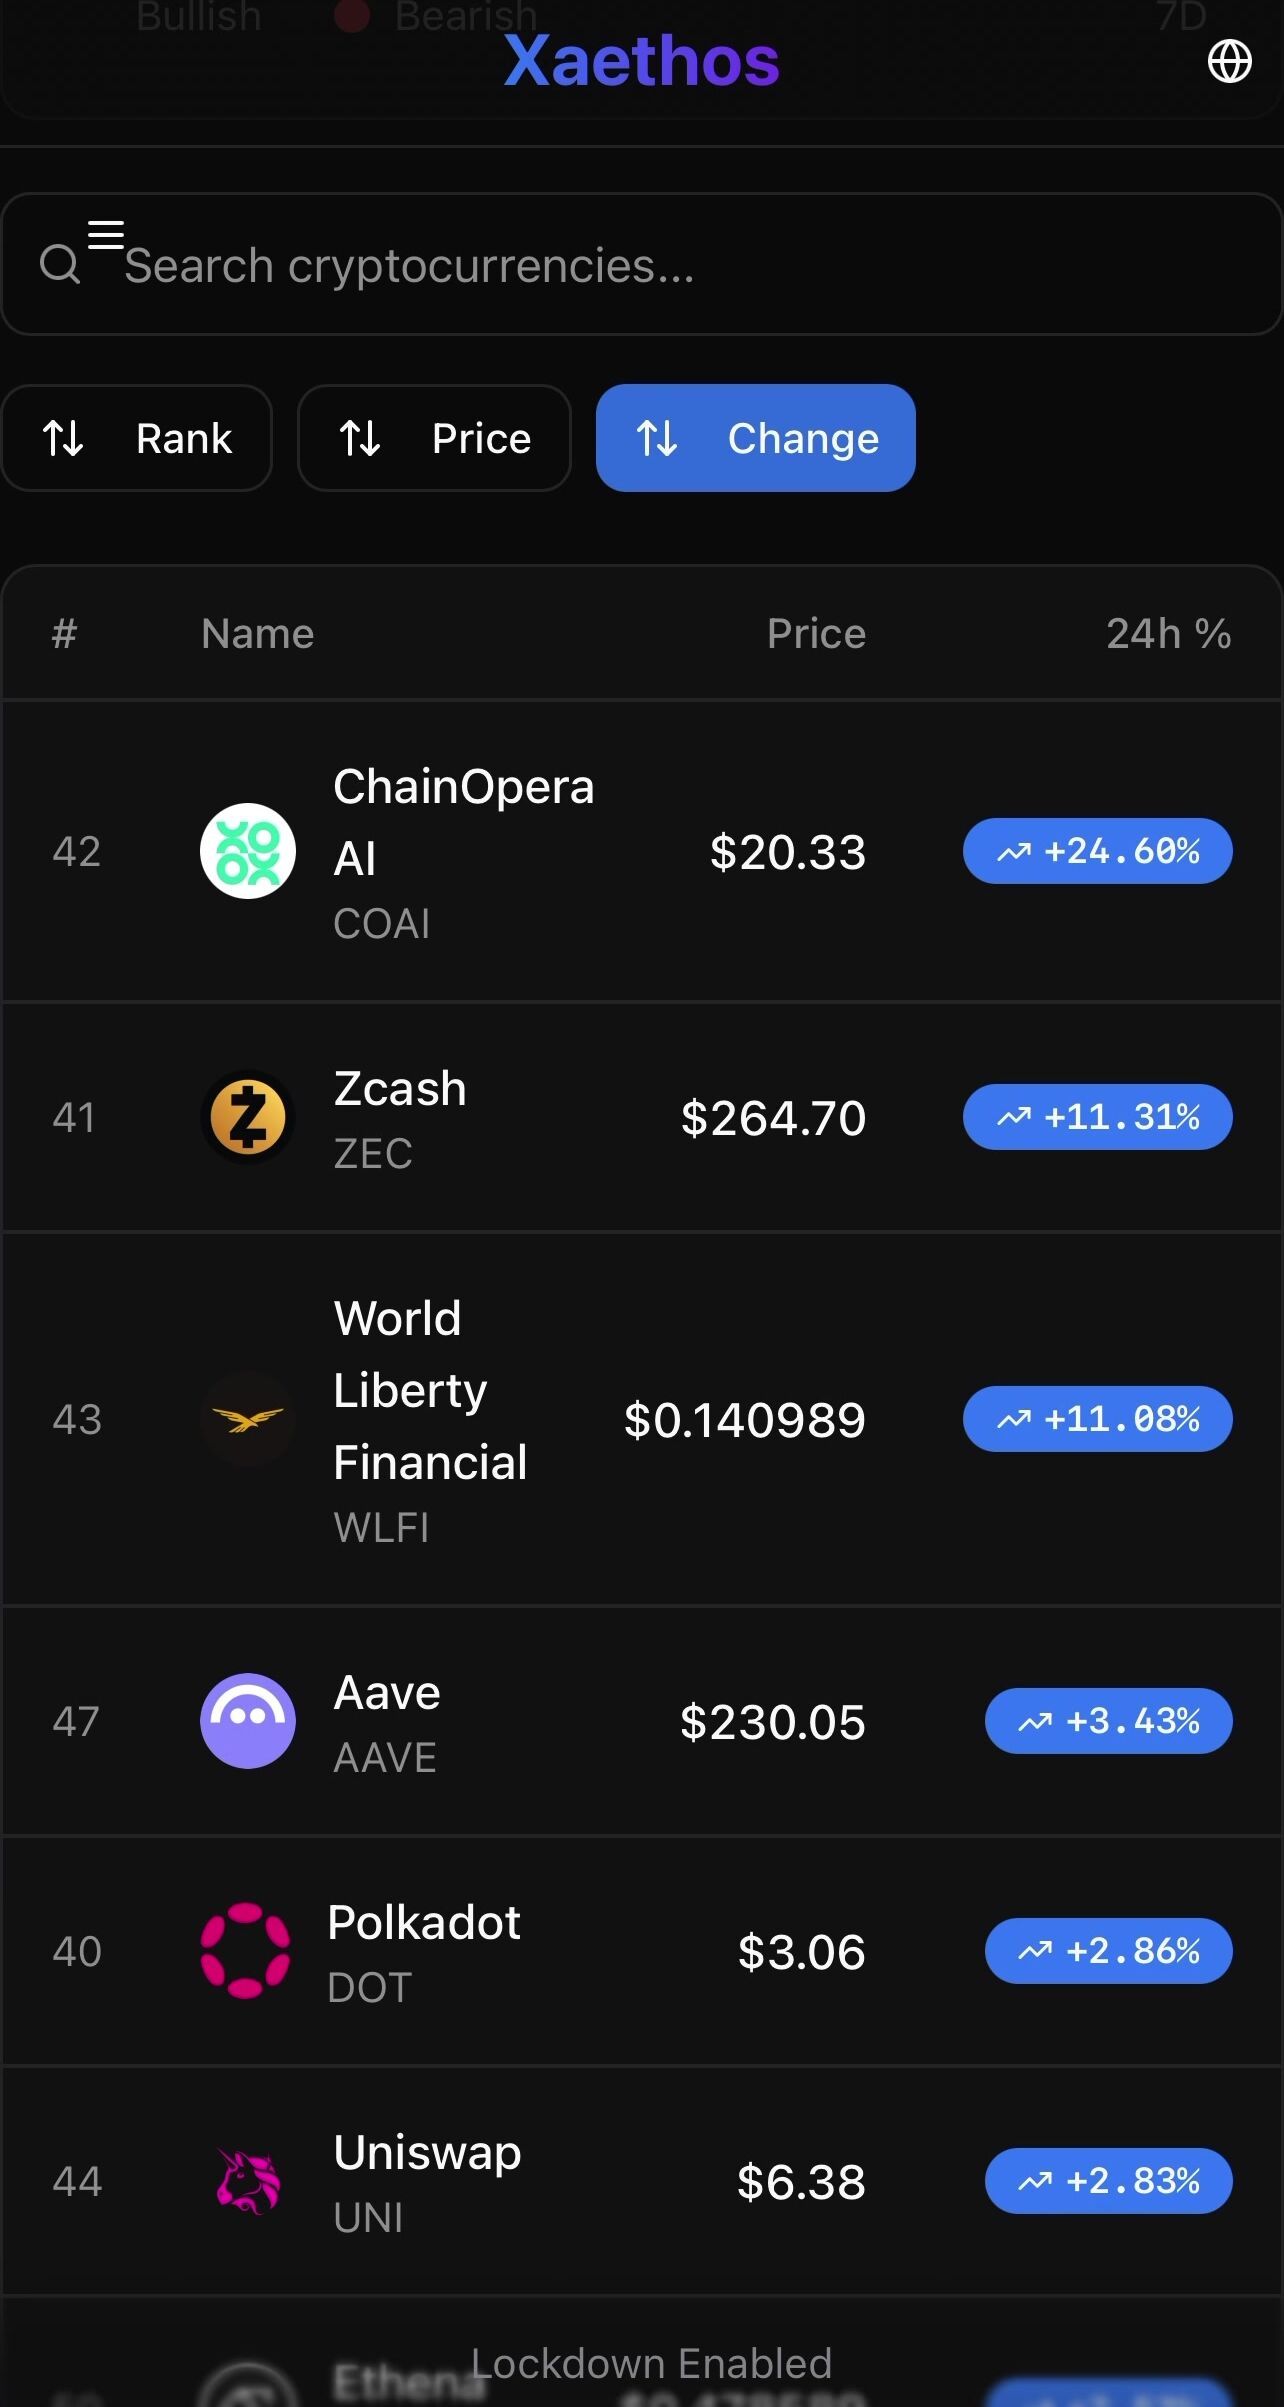Select the Zcash +11.31% change badge
Image resolution: width=1284 pixels, height=2407 pixels.
(1097, 1117)
